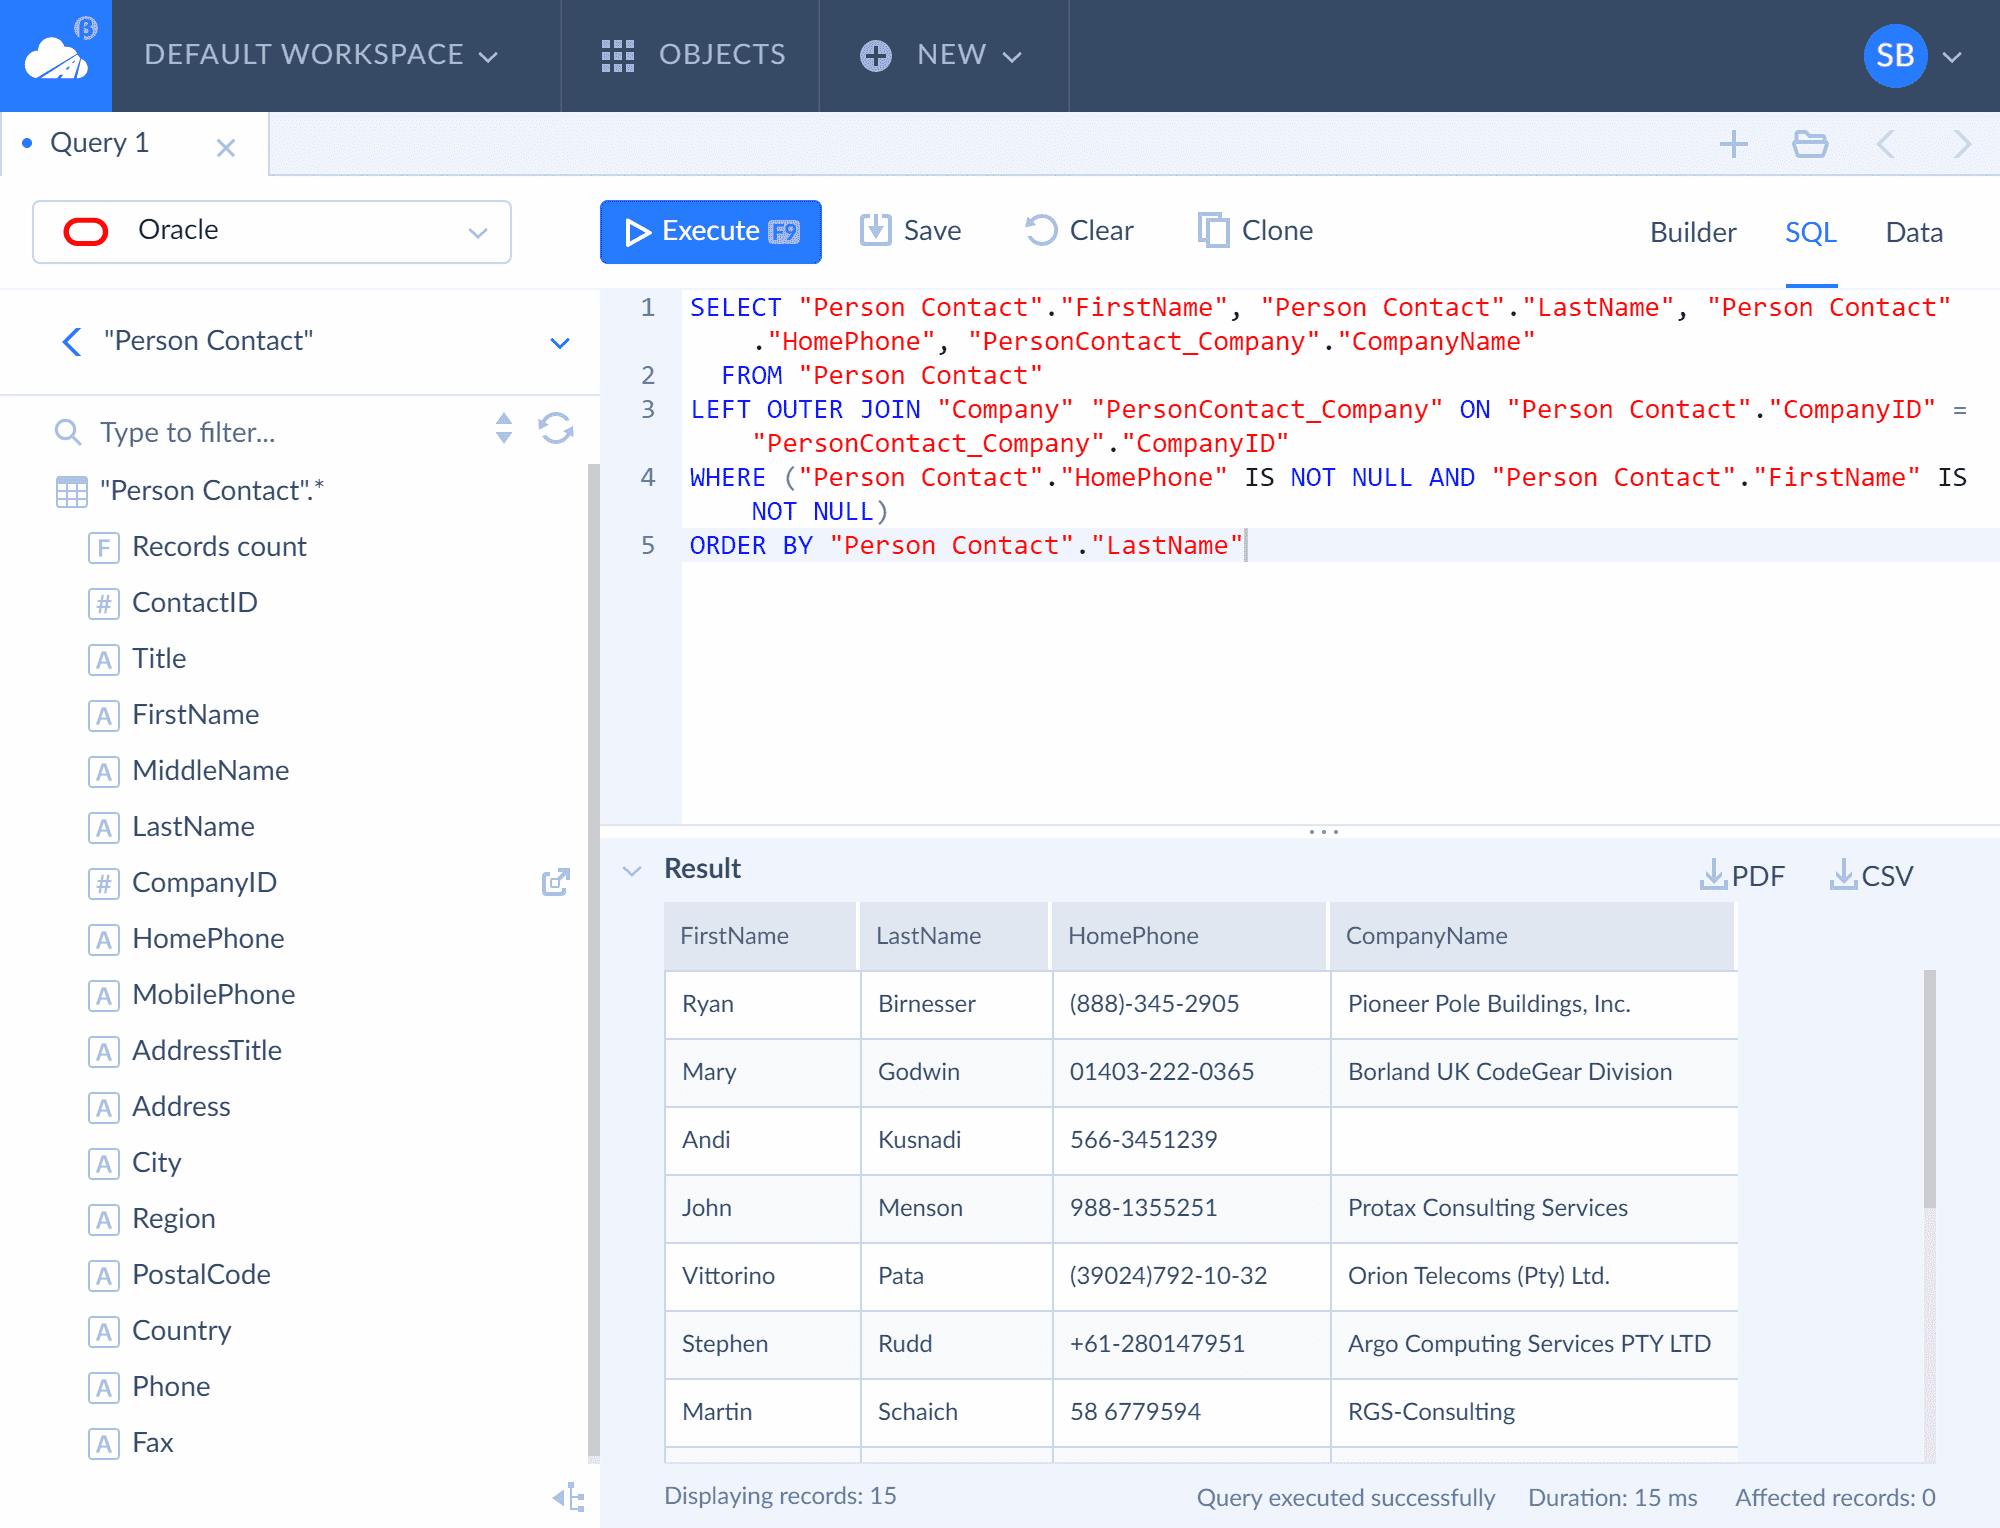
Task: Open the SB user account dropdown
Action: [1912, 56]
